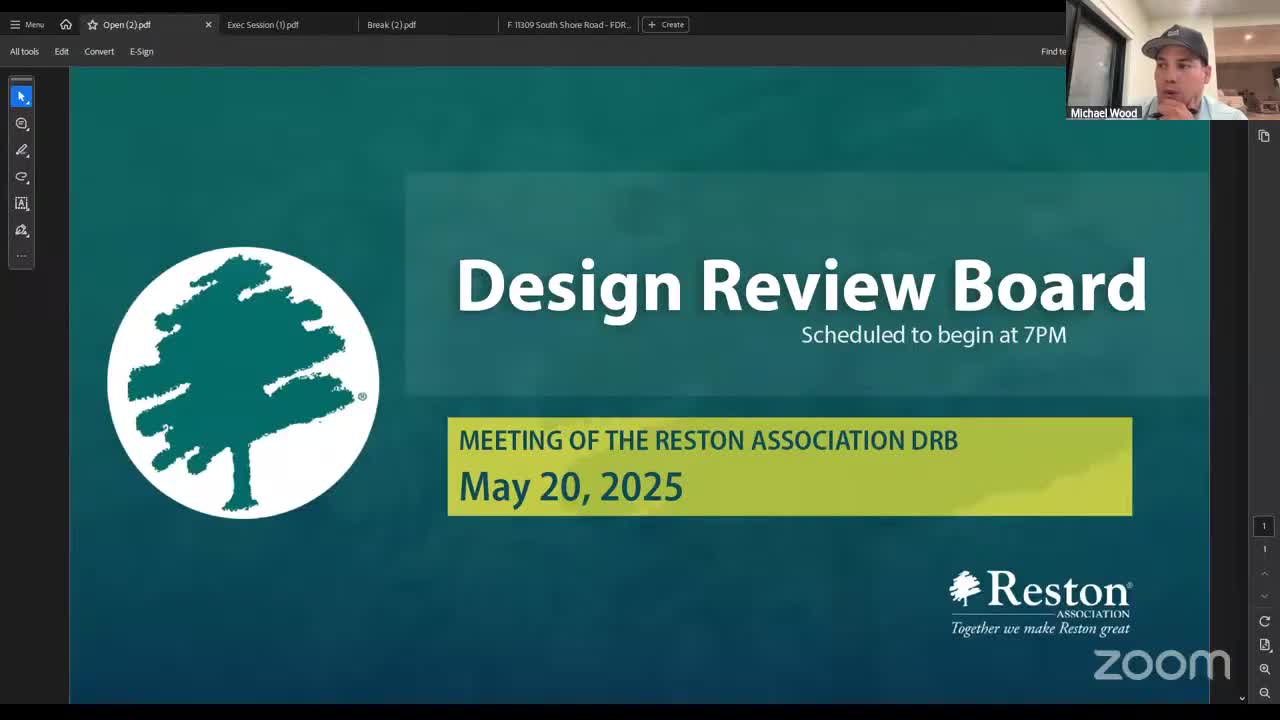1280x720 pixels.
Task: Rotate the page with the rotate icon
Action: (1264, 621)
